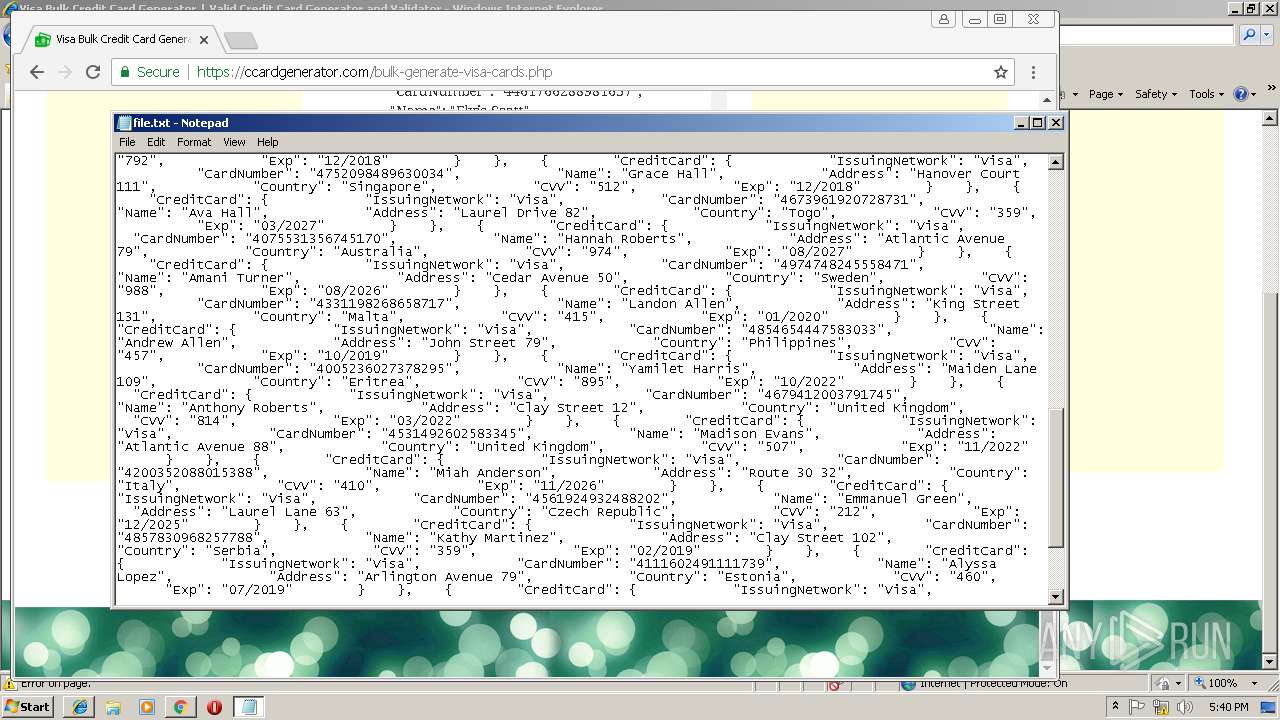Open Notepad Help menu
This screenshot has height=720, width=1280.
[x=268, y=142]
